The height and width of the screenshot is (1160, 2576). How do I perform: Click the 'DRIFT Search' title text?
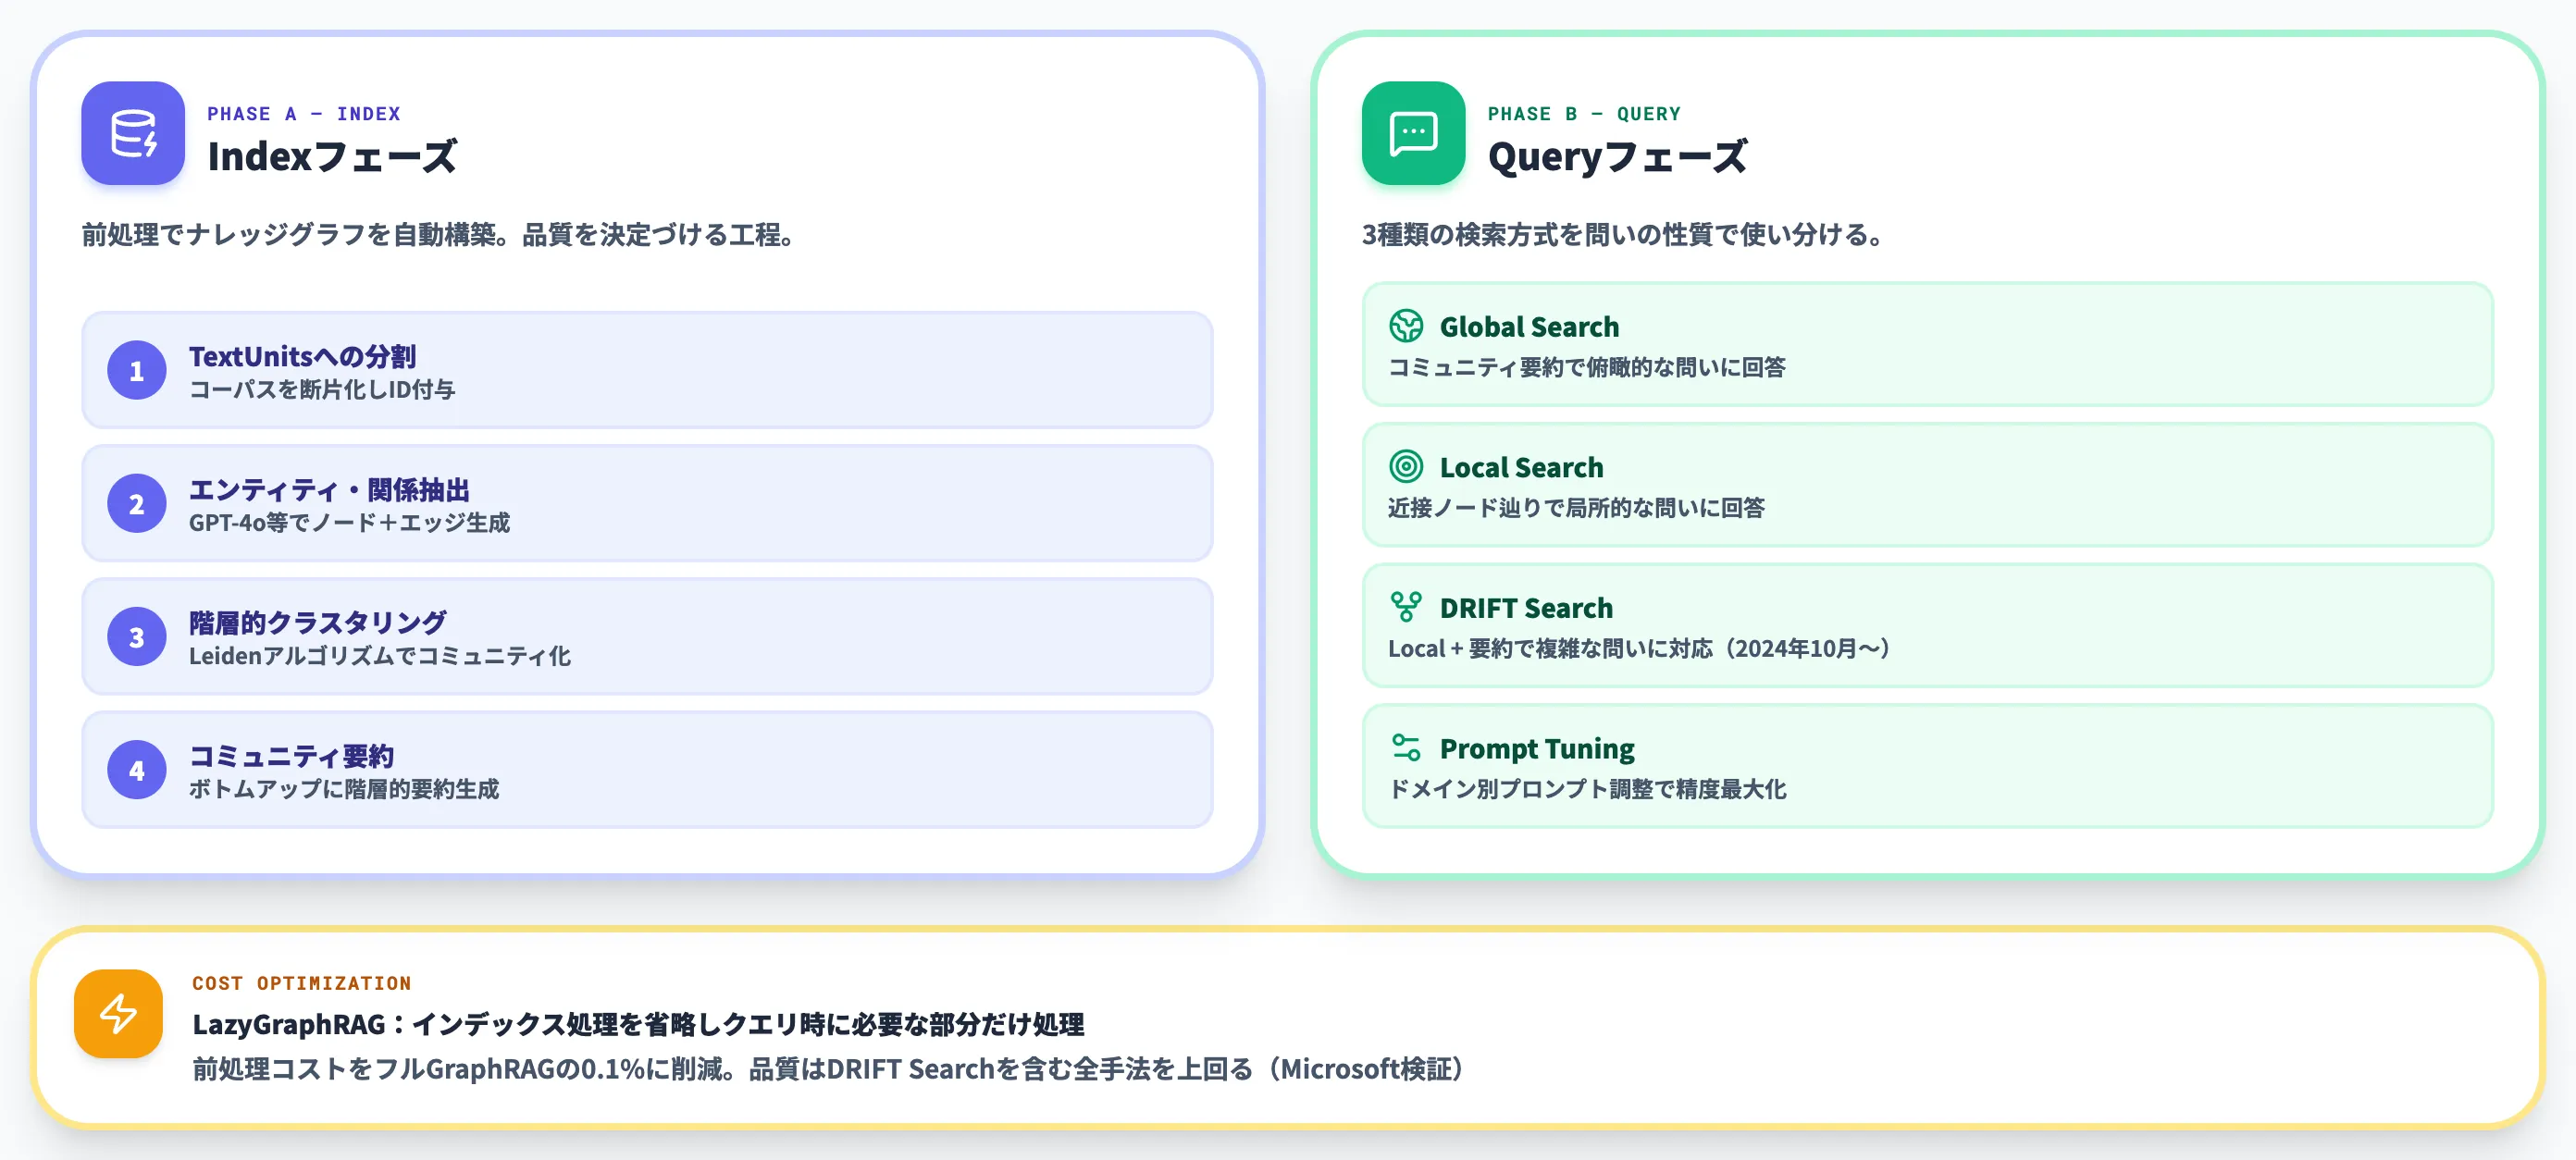[x=1526, y=608]
